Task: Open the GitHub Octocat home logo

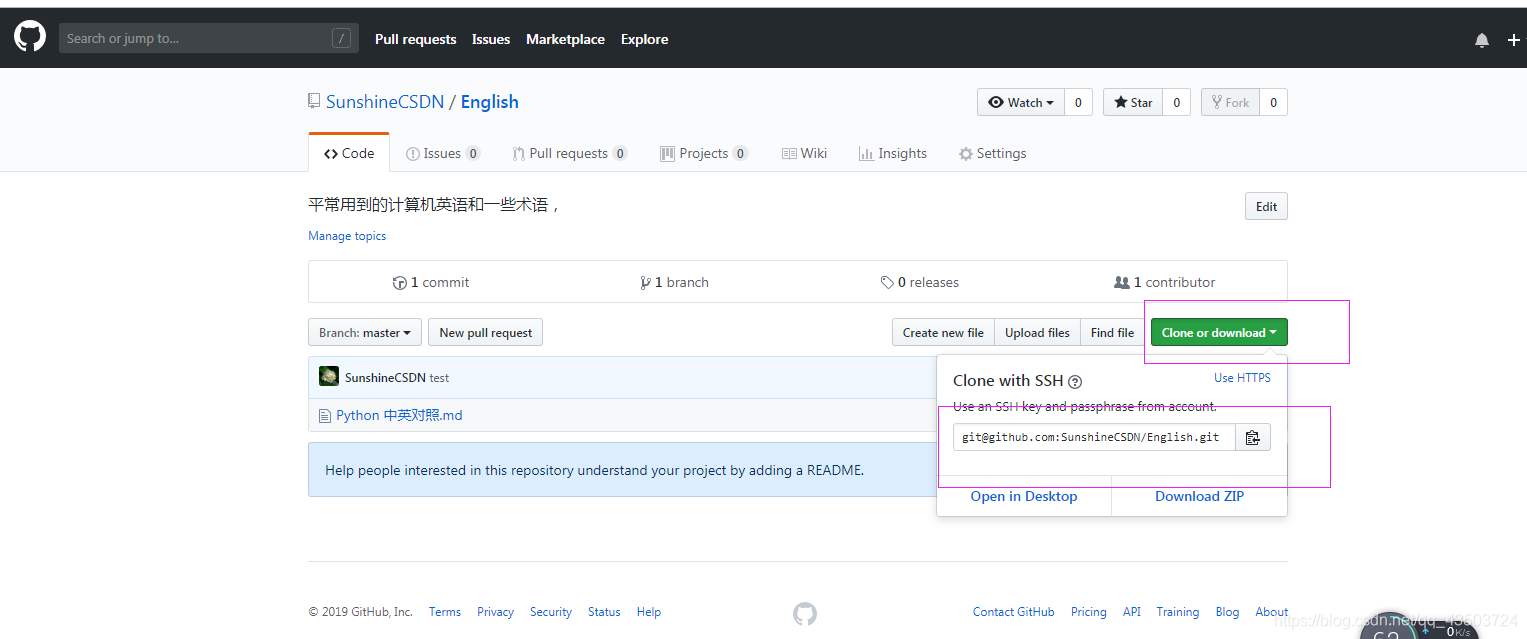Action: tap(30, 37)
